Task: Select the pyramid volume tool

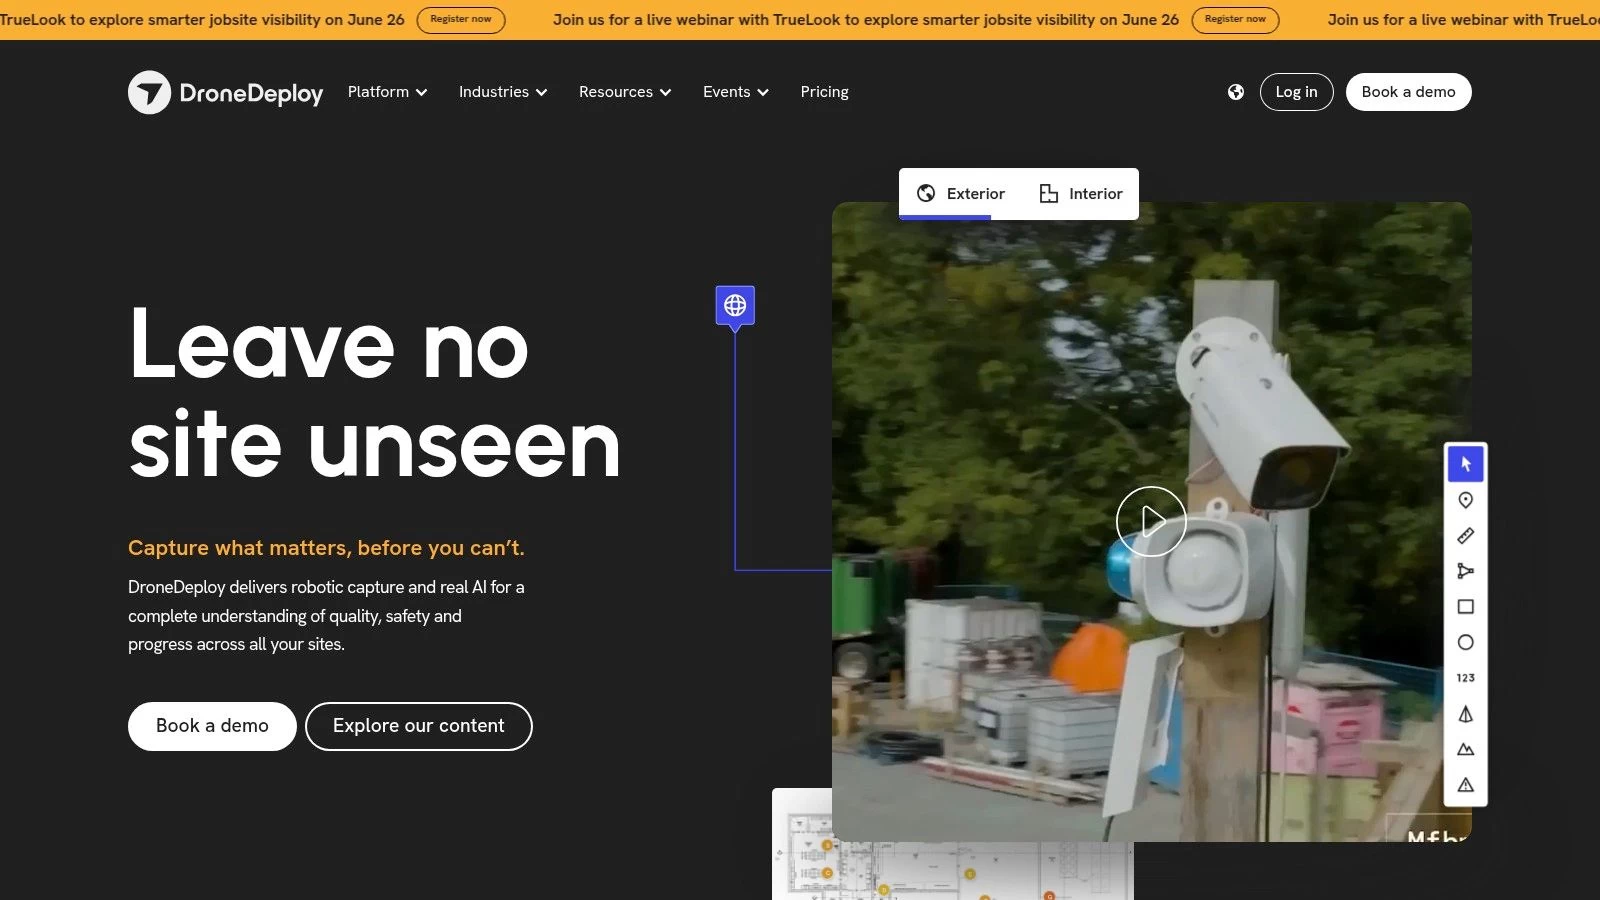Action: click(1466, 714)
